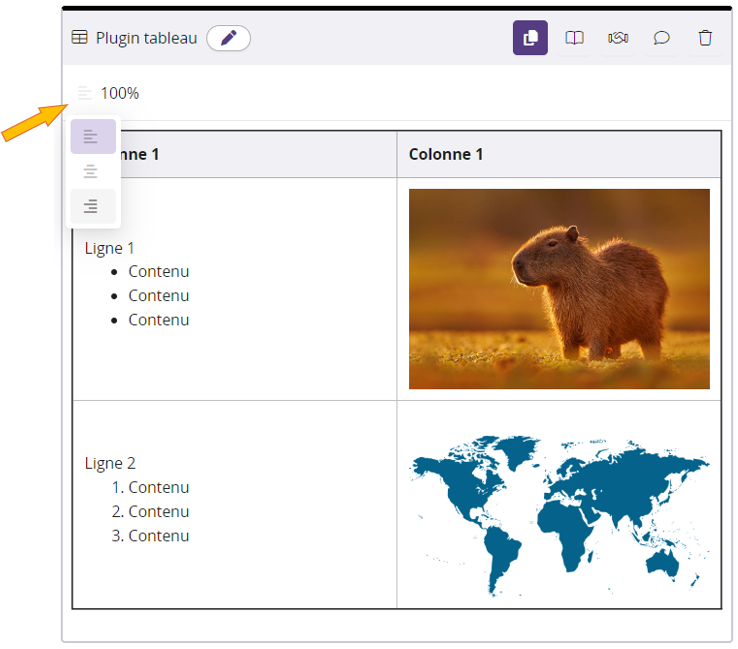The height and width of the screenshot is (649, 738).
Task: Delete the plugin with trash icon
Action: tap(705, 38)
